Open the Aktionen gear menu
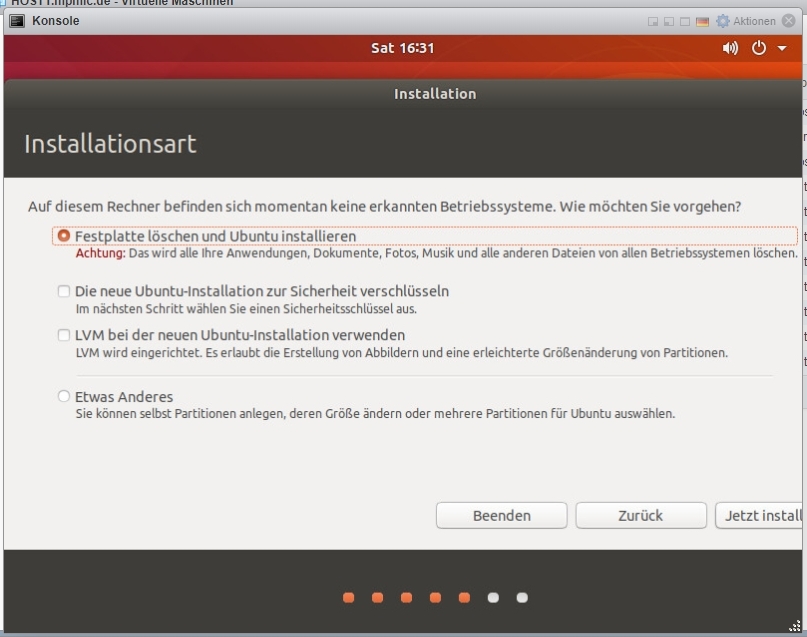The width and height of the screenshot is (807, 637). pyautogui.click(x=723, y=21)
